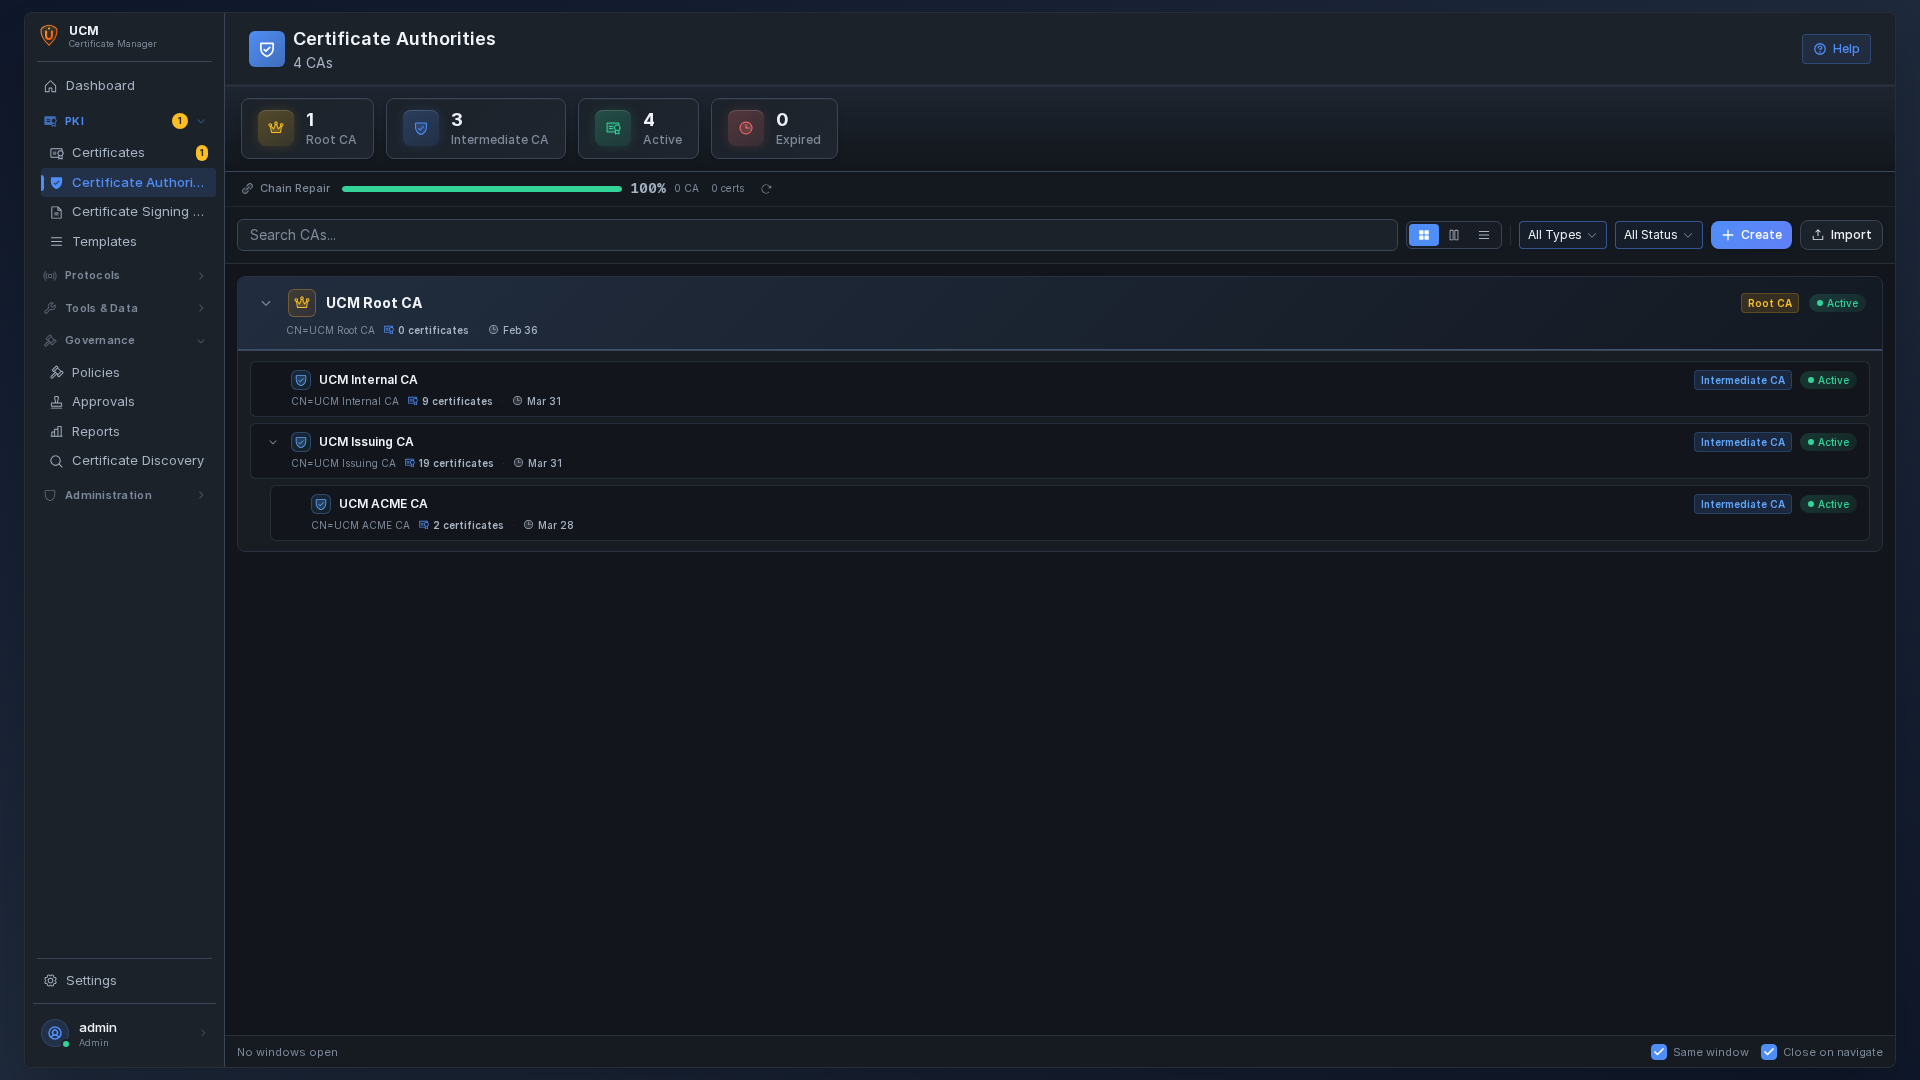
Task: Click the Chain Repair progress bar
Action: (x=481, y=189)
